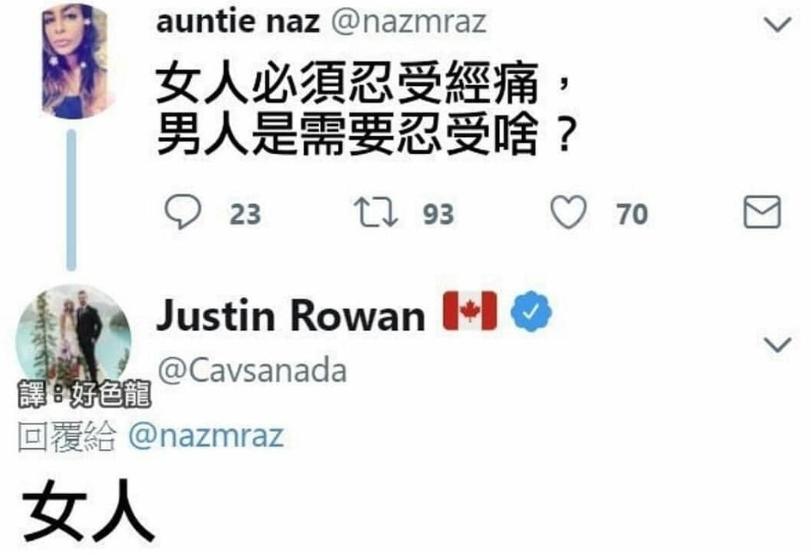Open the @nazmraz handle in header
The width and height of the screenshot is (811, 553).
tap(409, 22)
